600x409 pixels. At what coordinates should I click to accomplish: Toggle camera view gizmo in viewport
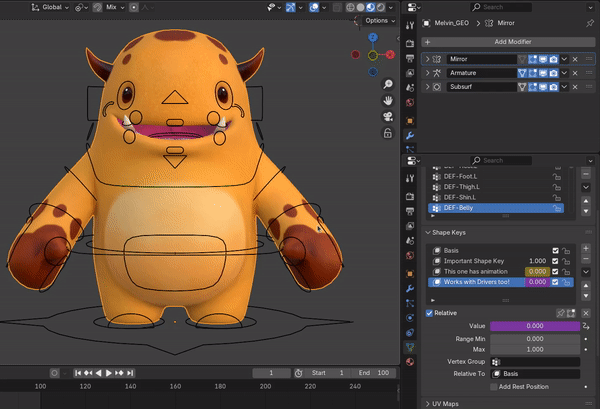[388, 117]
